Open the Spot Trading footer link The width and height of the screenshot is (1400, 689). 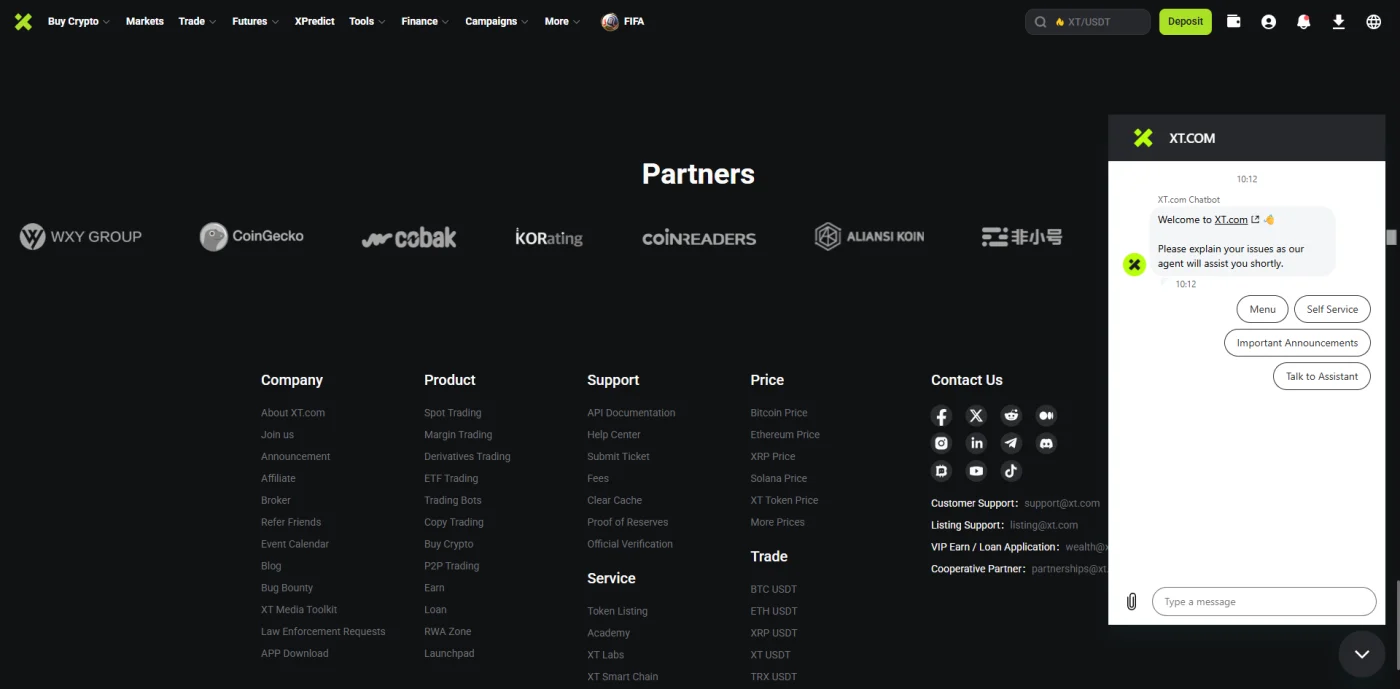(x=453, y=413)
